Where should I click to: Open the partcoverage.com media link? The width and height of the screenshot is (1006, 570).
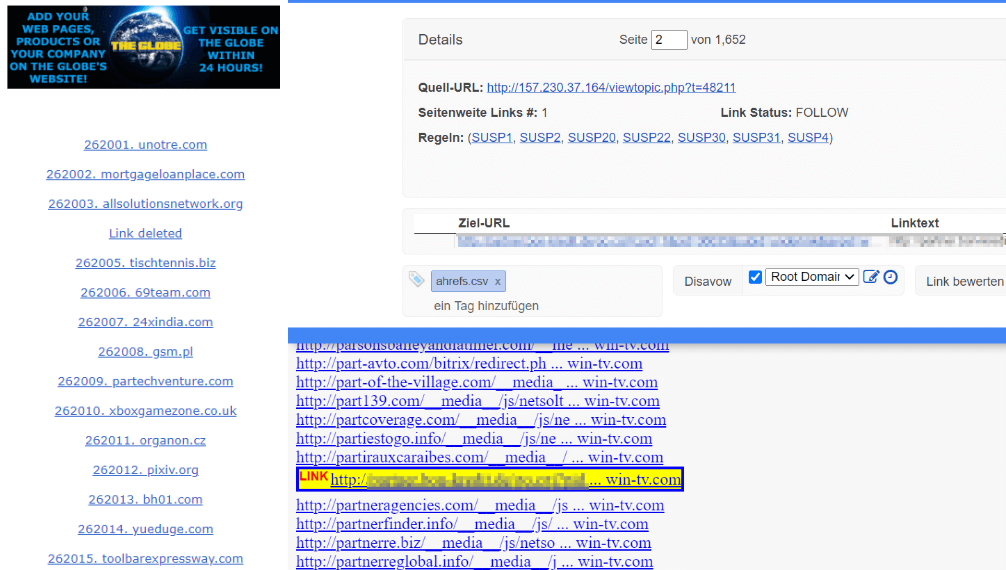[x=481, y=419]
